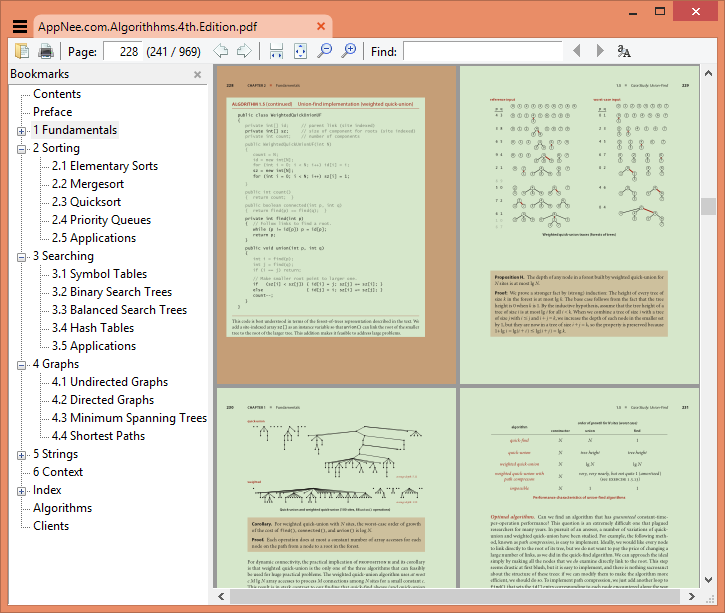The image size is (725, 613).
Task: Collapse the 4 Graphs bookmark node
Action: (21, 366)
